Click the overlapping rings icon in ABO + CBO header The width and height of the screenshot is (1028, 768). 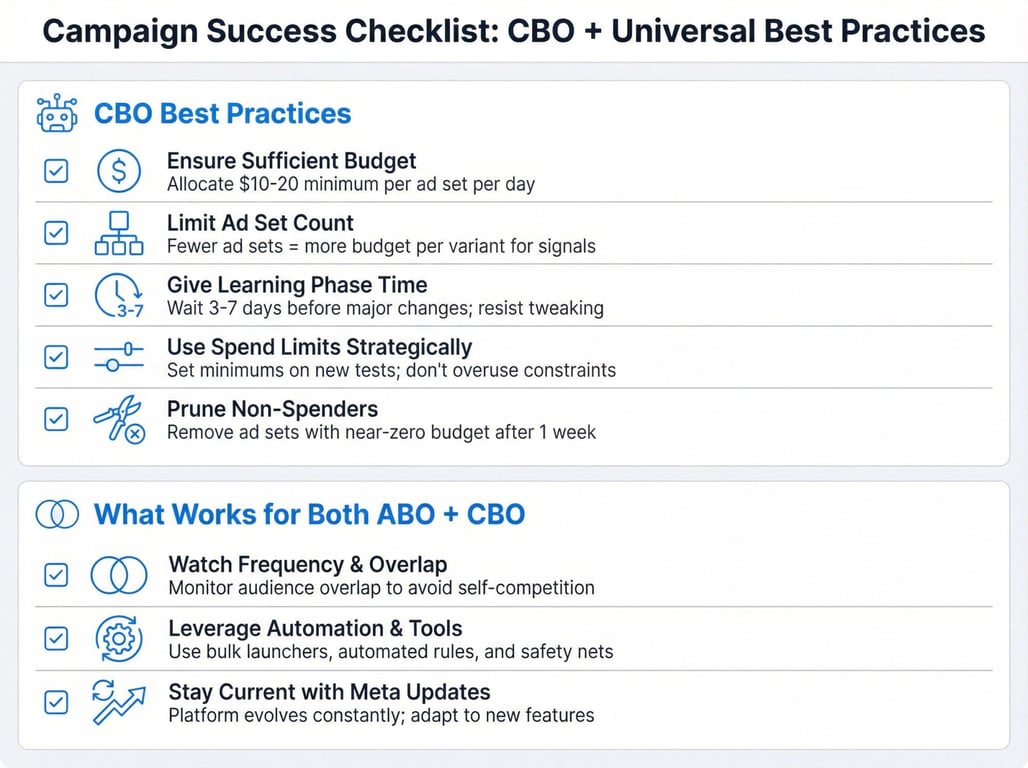tap(57, 515)
